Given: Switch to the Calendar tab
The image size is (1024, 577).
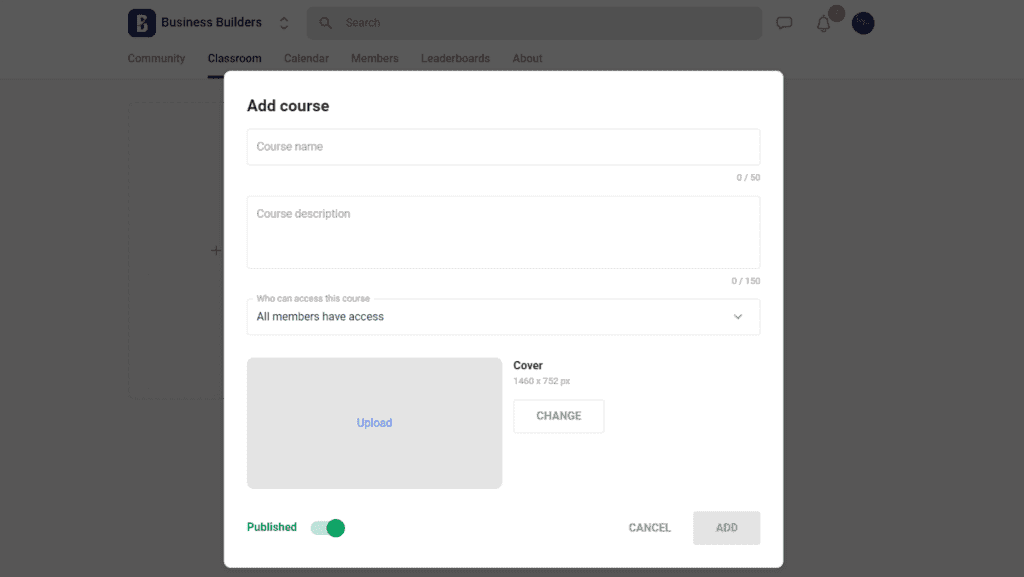Looking at the screenshot, I should 306,58.
